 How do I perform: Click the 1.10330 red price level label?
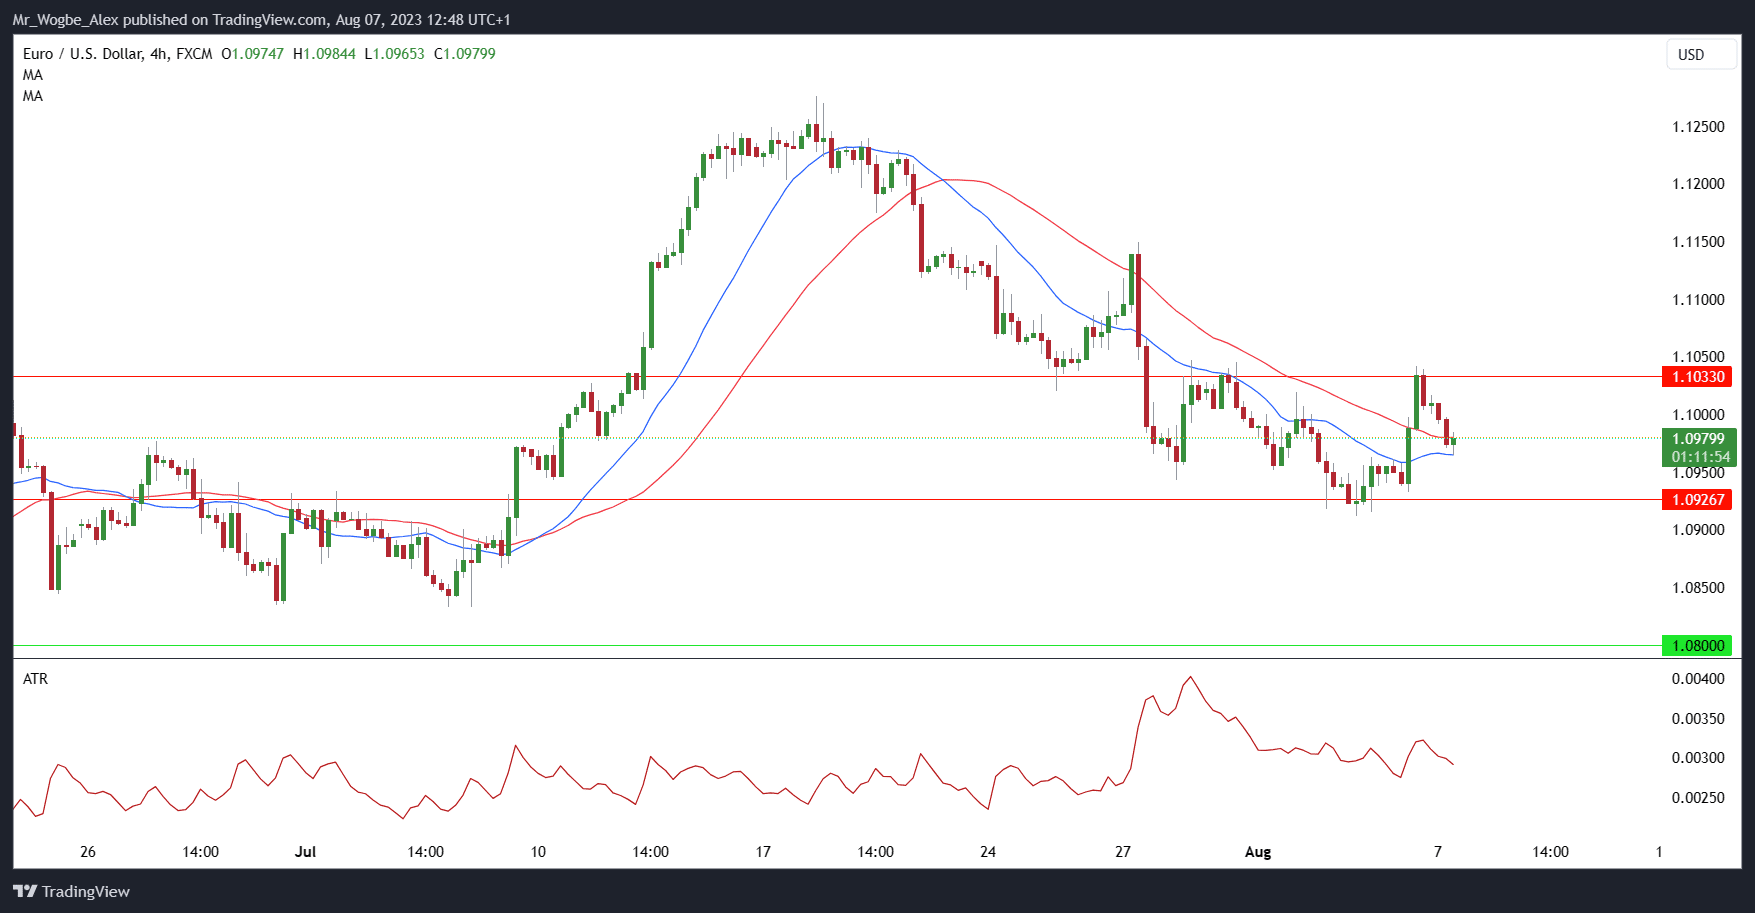1697,377
